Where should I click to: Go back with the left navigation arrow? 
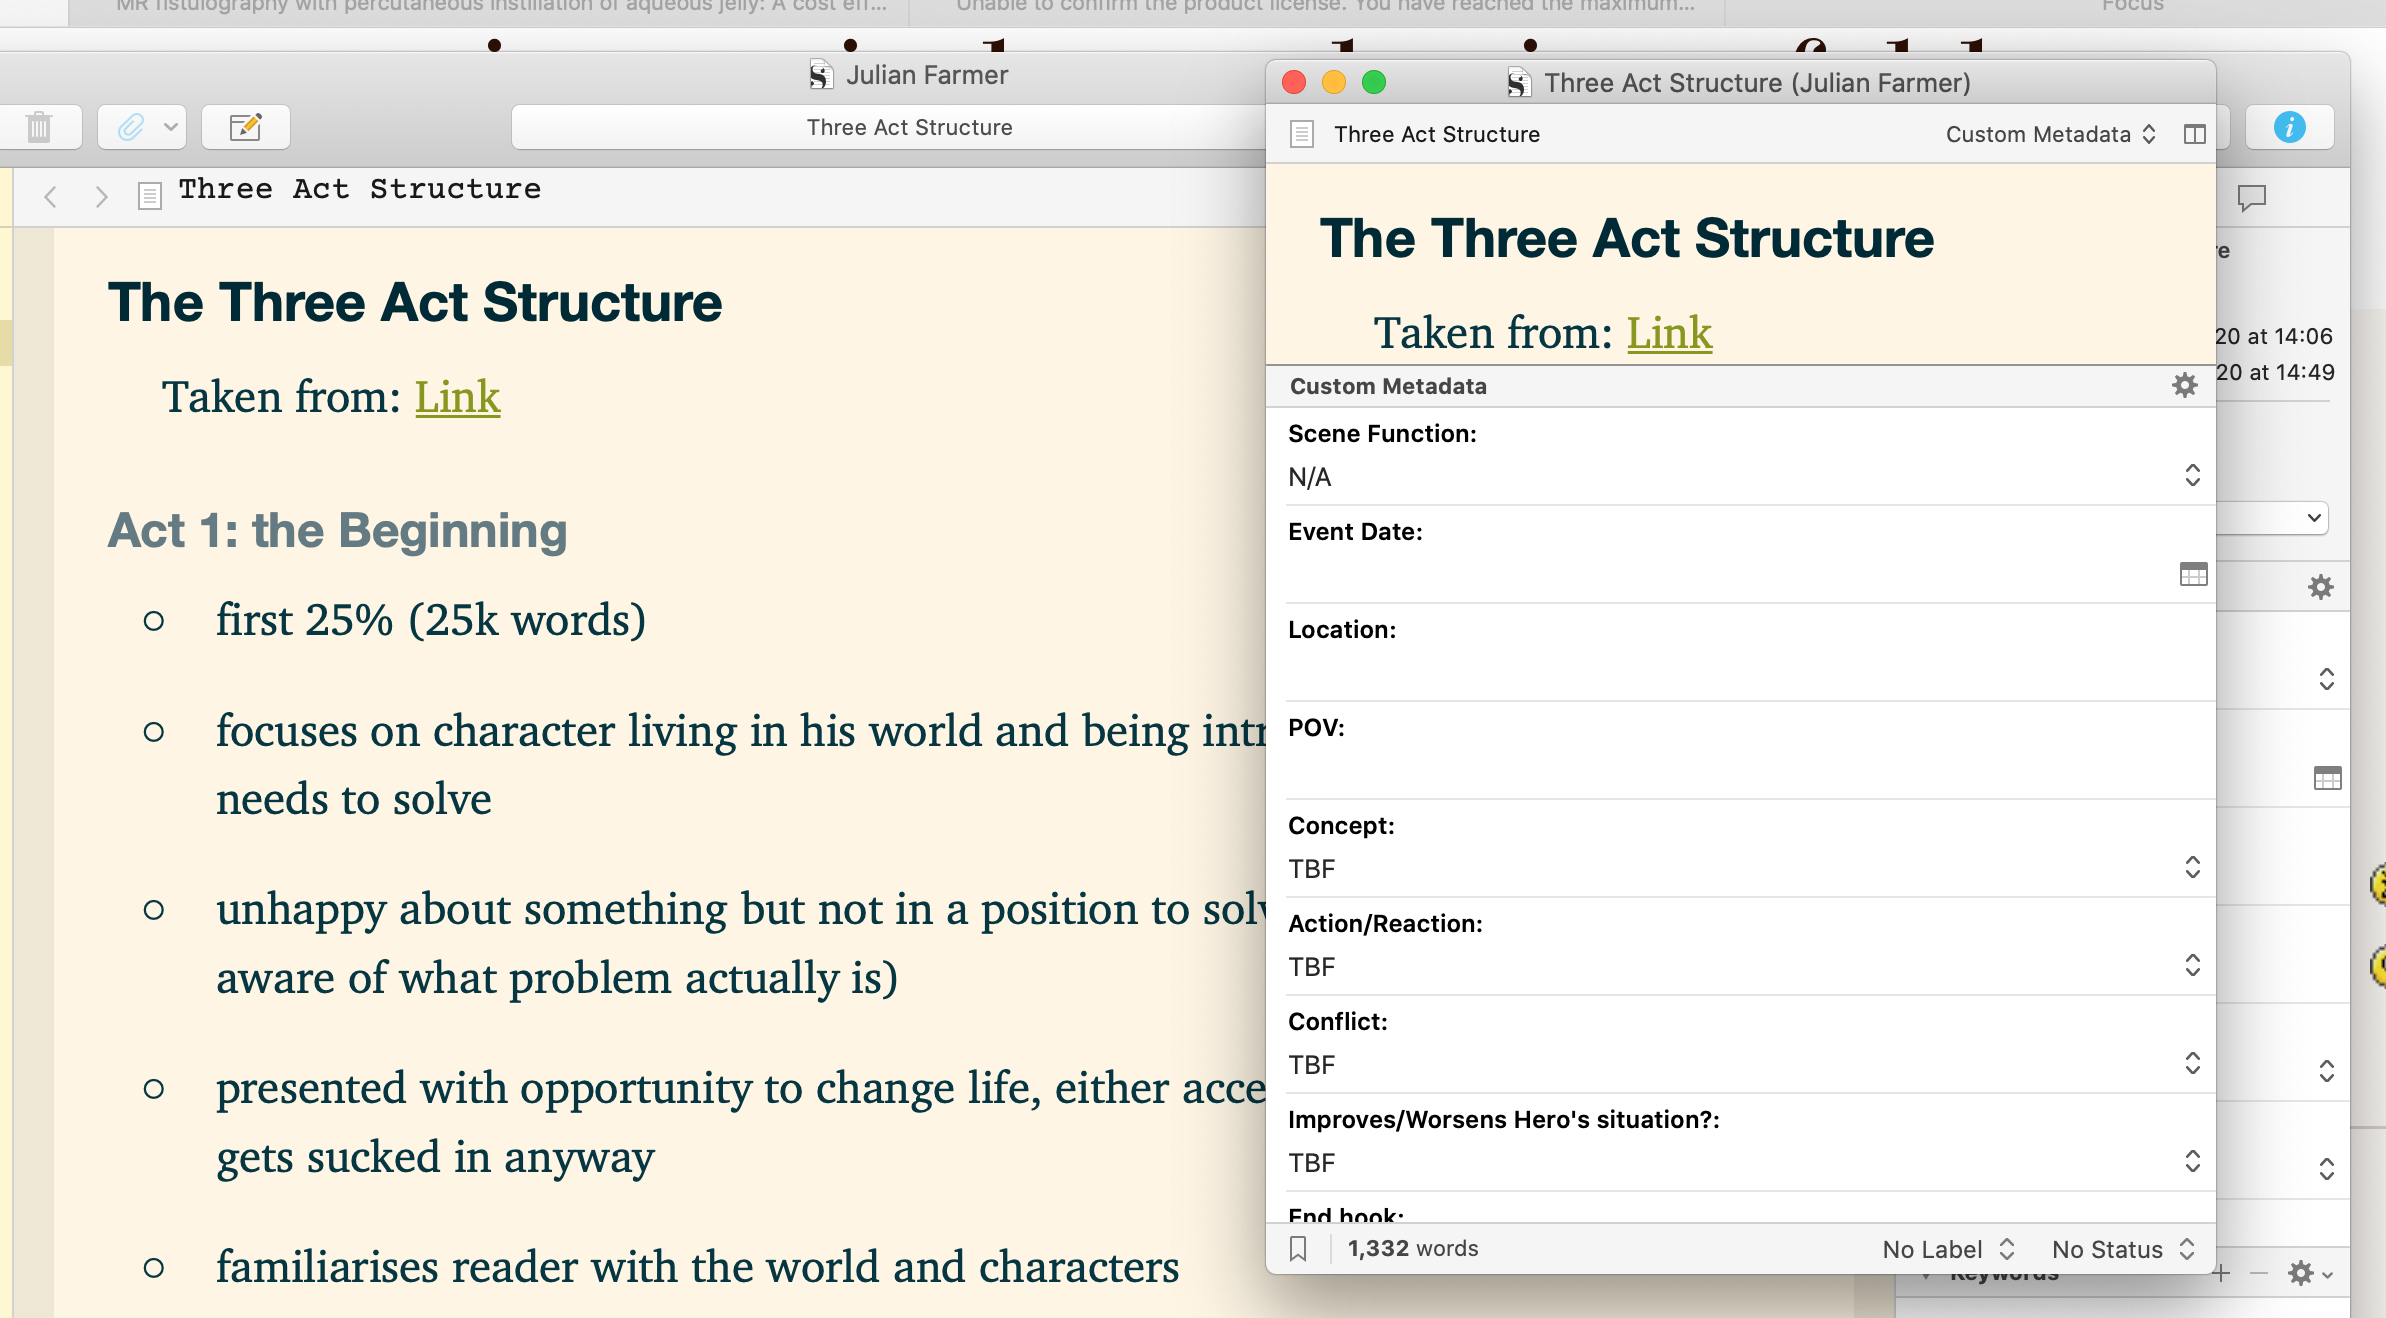point(51,196)
